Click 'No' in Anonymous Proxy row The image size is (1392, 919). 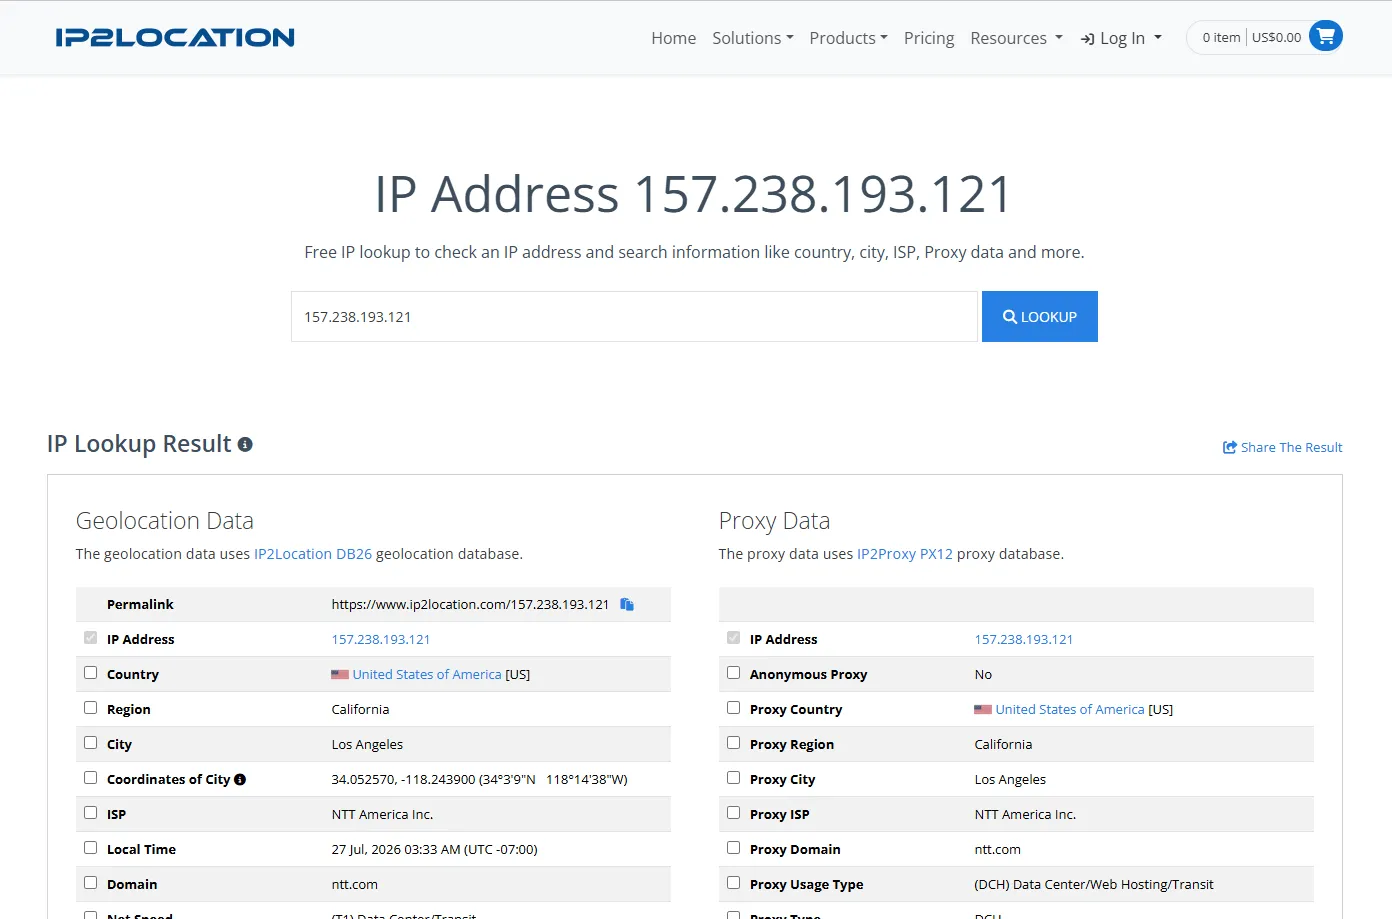pos(984,675)
